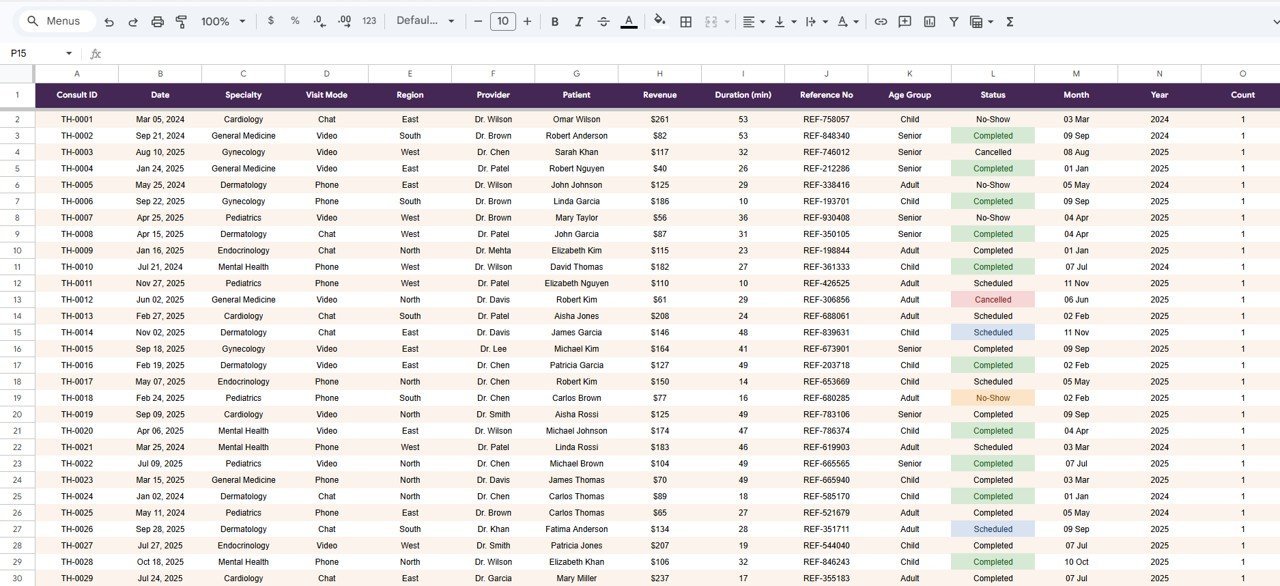Image resolution: width=1280 pixels, height=586 pixels.
Task: Toggle bold formatting
Action: (x=555, y=21)
